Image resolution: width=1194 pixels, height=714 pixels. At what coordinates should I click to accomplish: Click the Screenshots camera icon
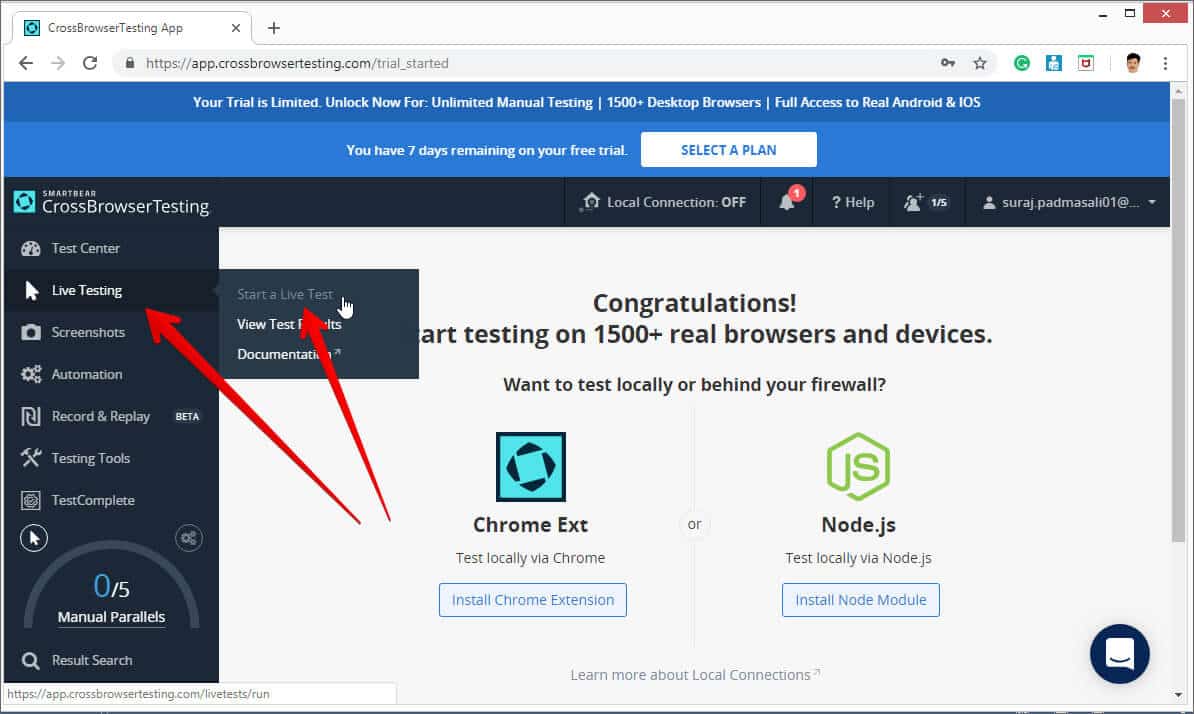[30, 332]
